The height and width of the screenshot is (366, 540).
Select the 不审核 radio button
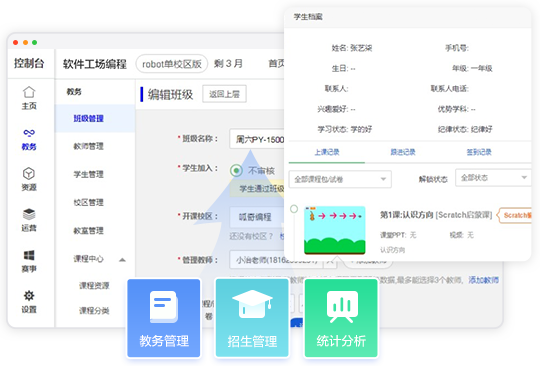tap(236, 170)
